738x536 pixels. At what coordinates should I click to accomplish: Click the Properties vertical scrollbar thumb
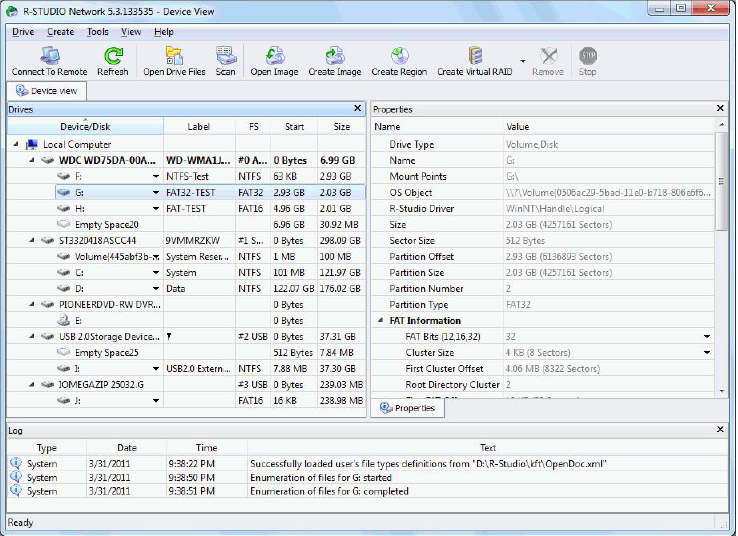pos(722,181)
